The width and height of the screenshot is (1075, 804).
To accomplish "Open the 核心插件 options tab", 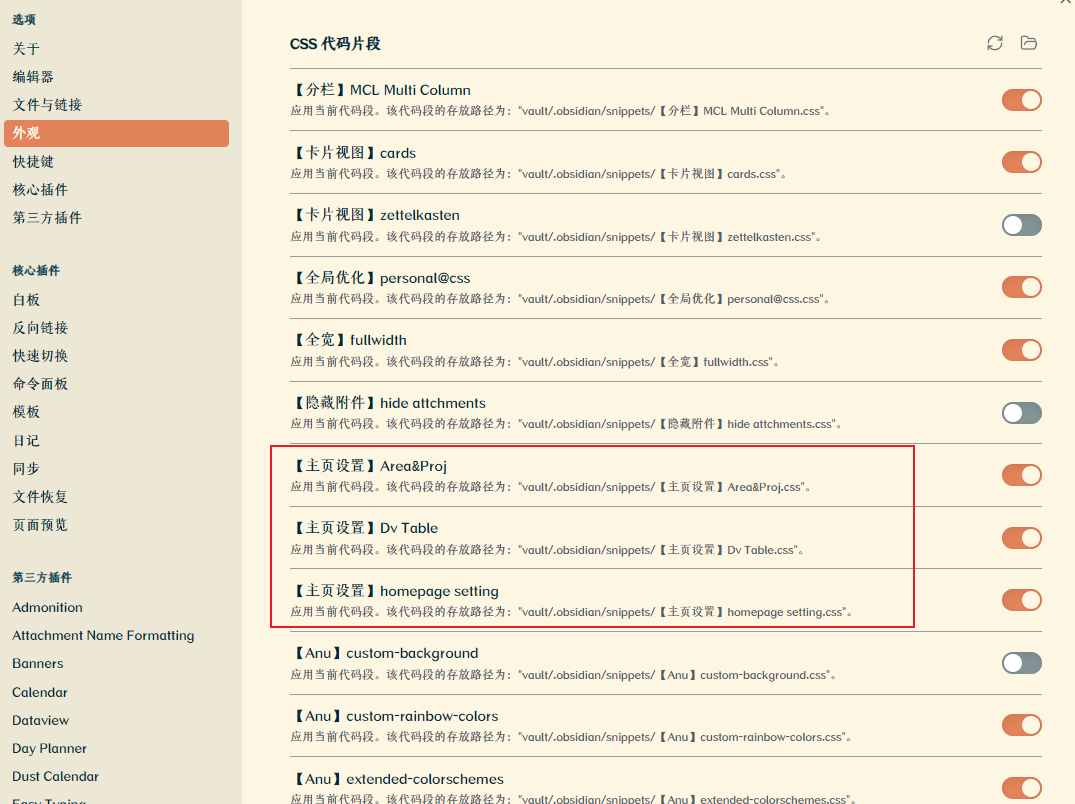I will click(x=117, y=190).
